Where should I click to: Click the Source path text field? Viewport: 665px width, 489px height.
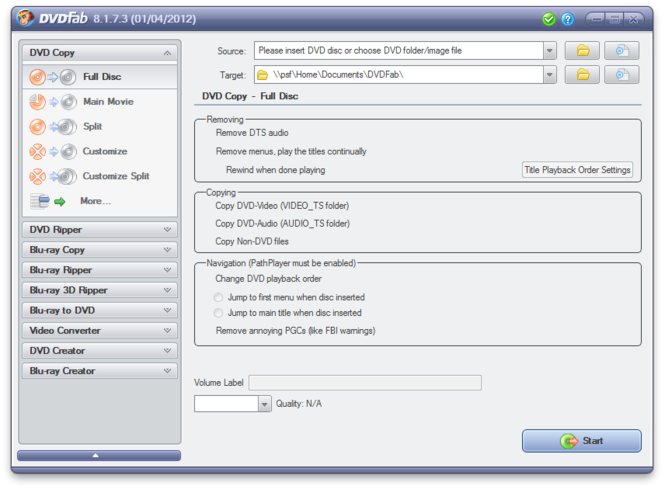pyautogui.click(x=399, y=51)
